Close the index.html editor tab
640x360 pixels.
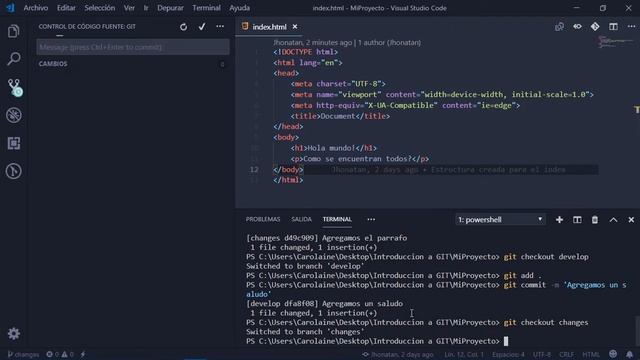[x=295, y=27]
